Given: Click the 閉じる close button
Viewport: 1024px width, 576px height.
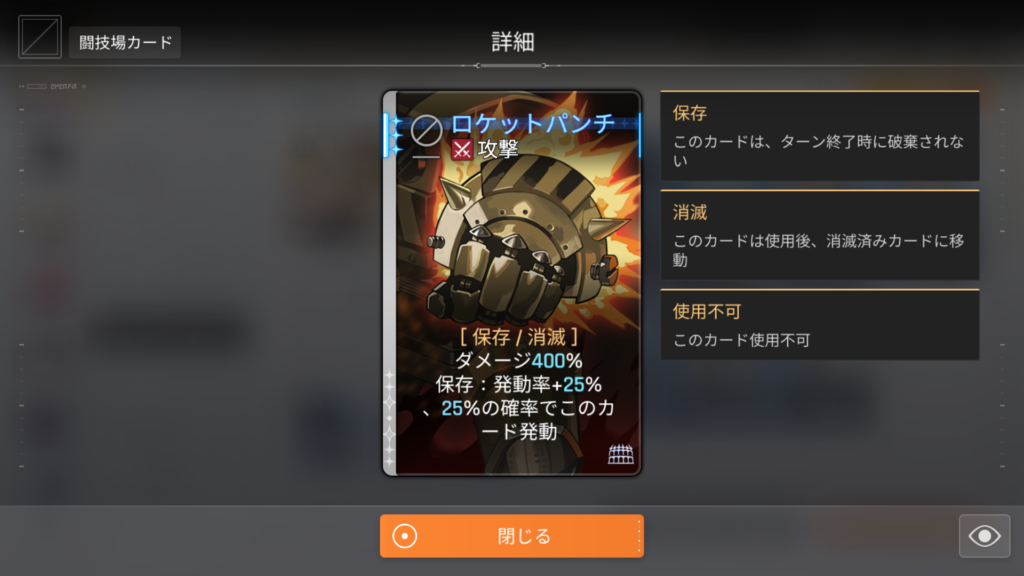Looking at the screenshot, I should (512, 536).
